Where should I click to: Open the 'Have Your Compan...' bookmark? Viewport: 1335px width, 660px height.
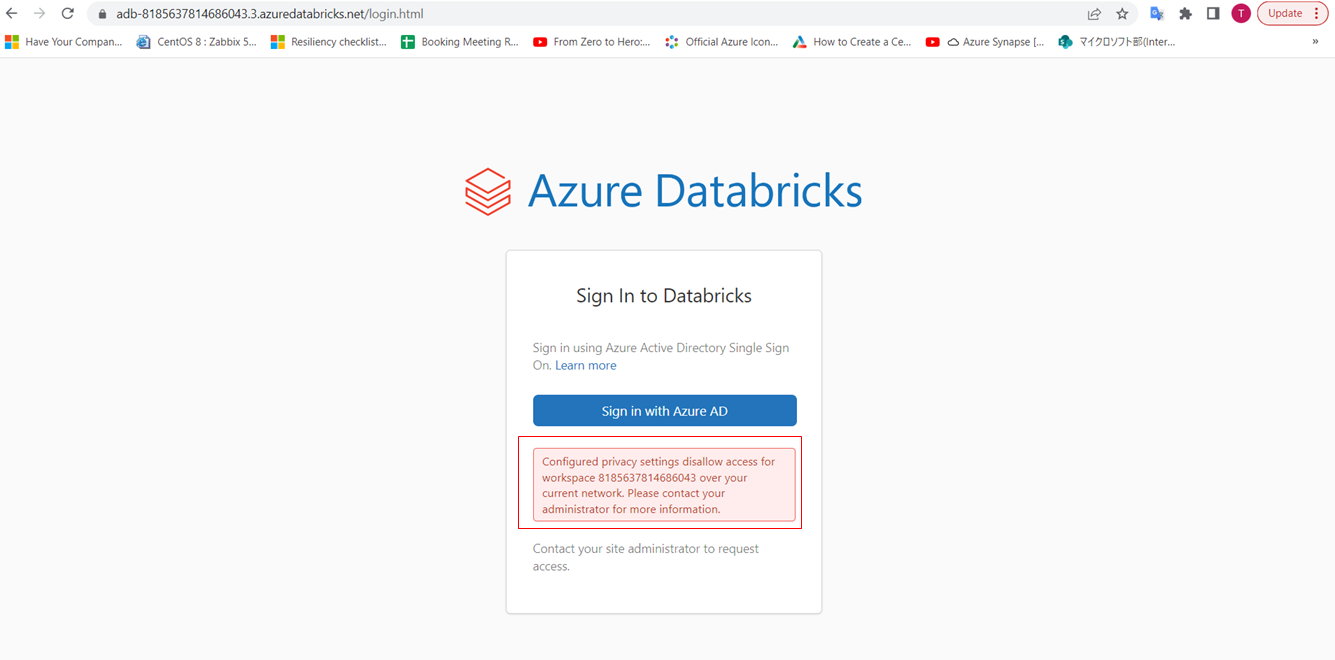64,42
